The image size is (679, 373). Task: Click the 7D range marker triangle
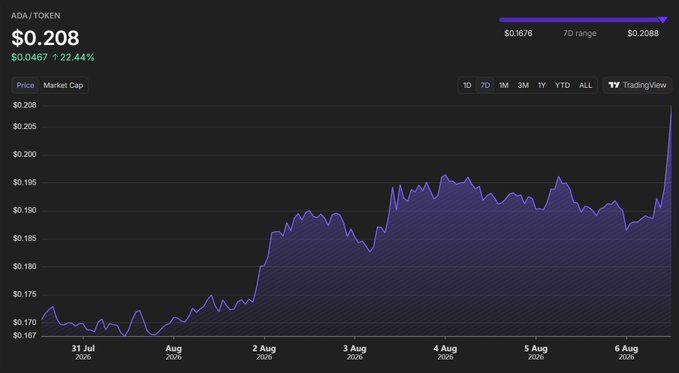click(663, 19)
